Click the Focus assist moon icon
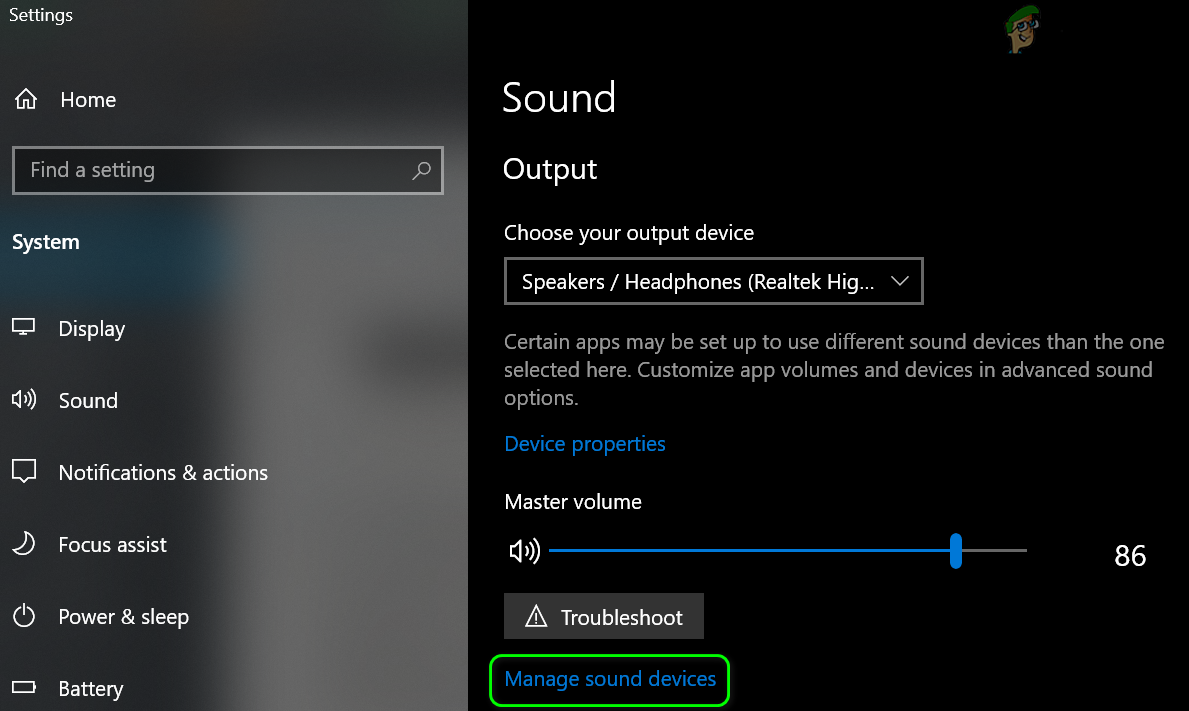 [24, 544]
